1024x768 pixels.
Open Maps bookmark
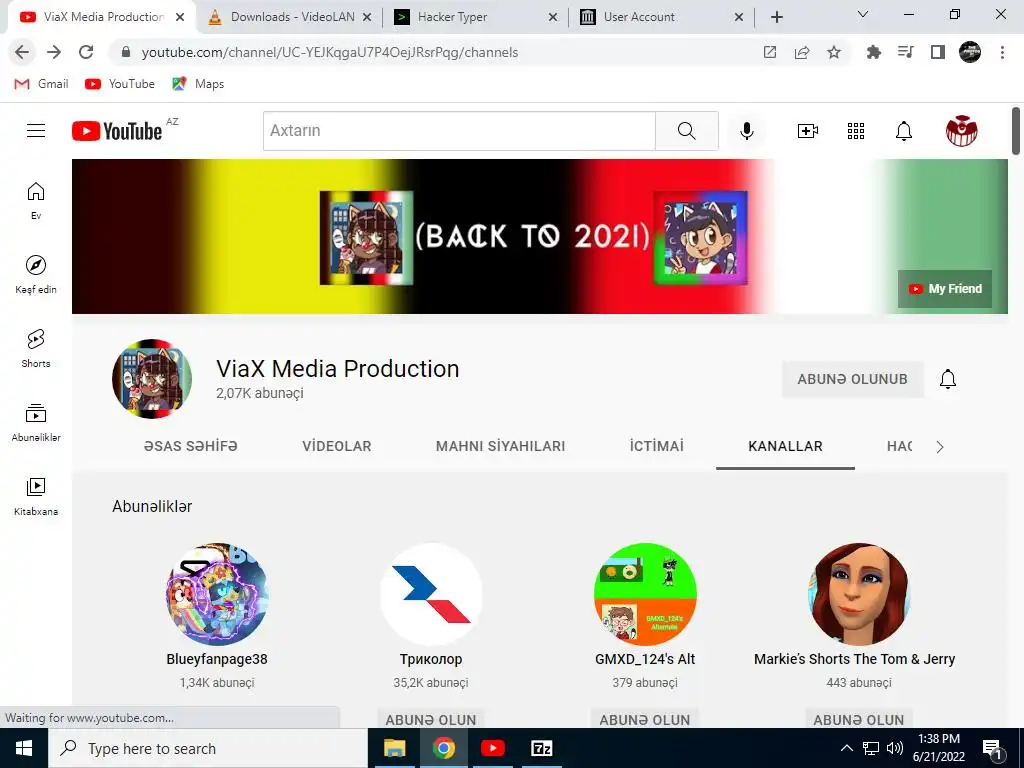(199, 84)
